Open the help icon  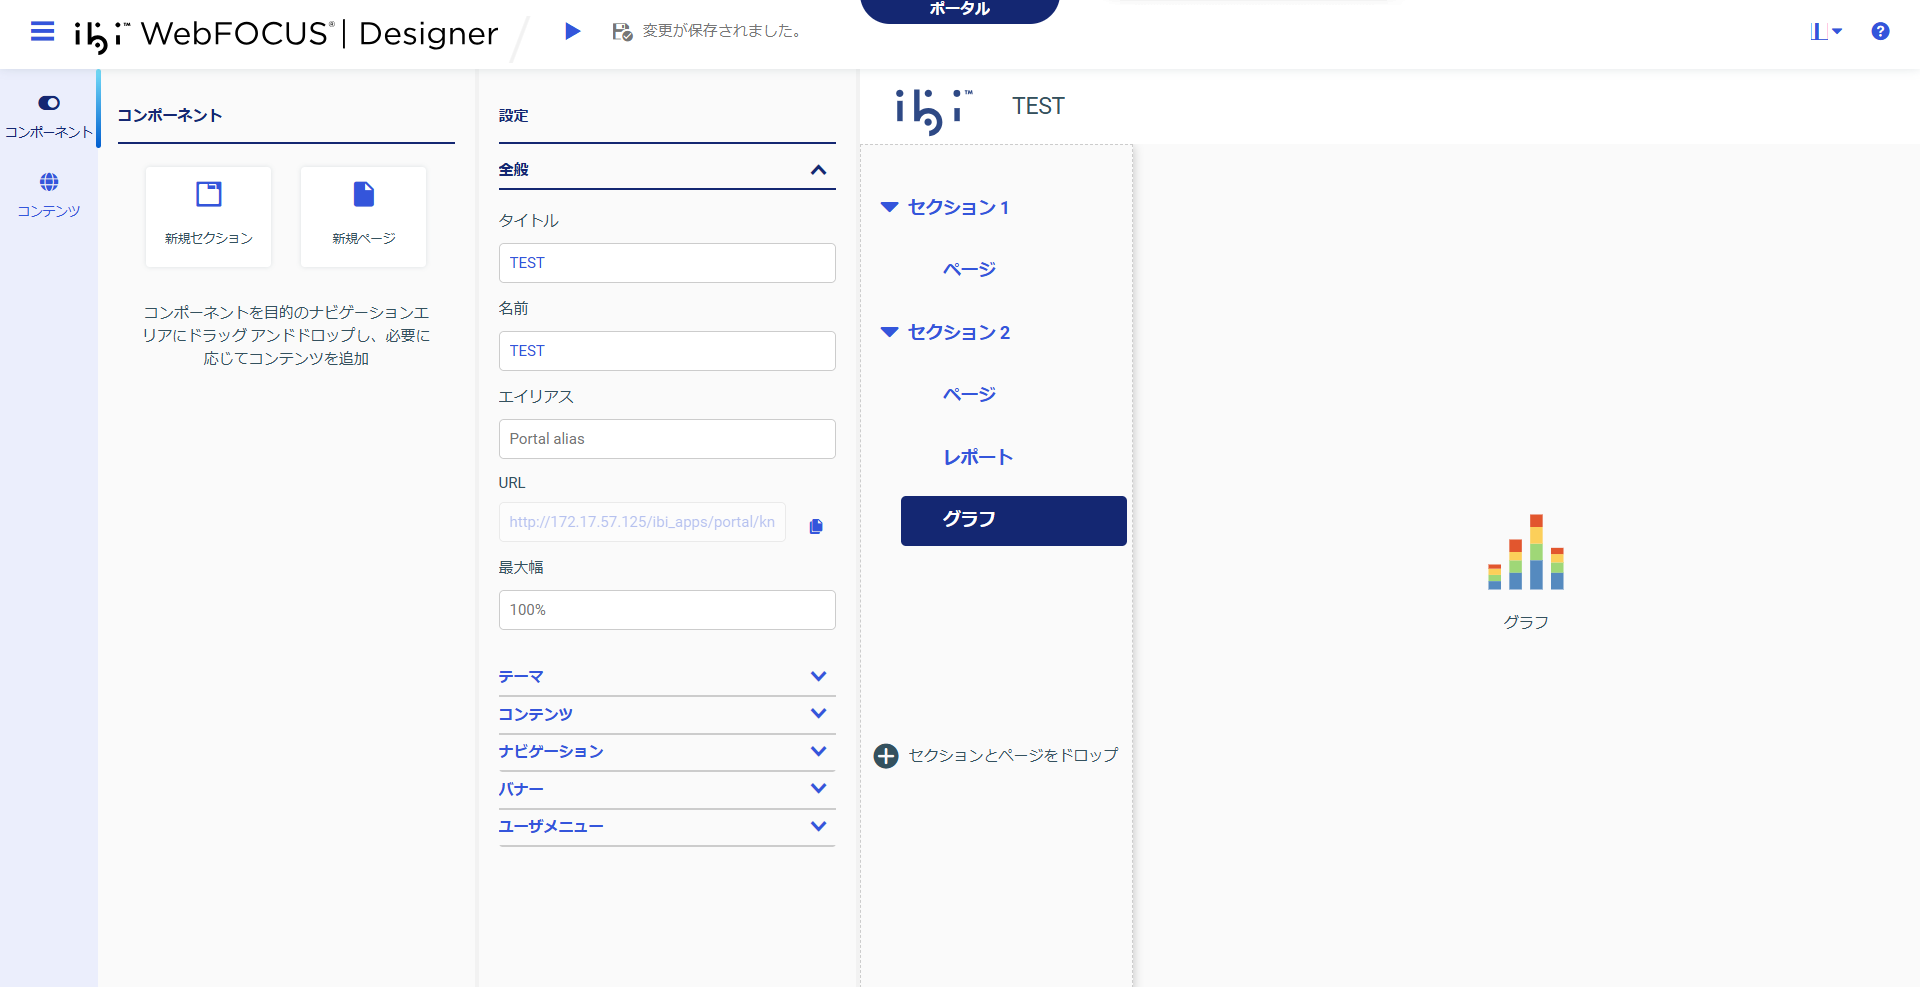1880,31
